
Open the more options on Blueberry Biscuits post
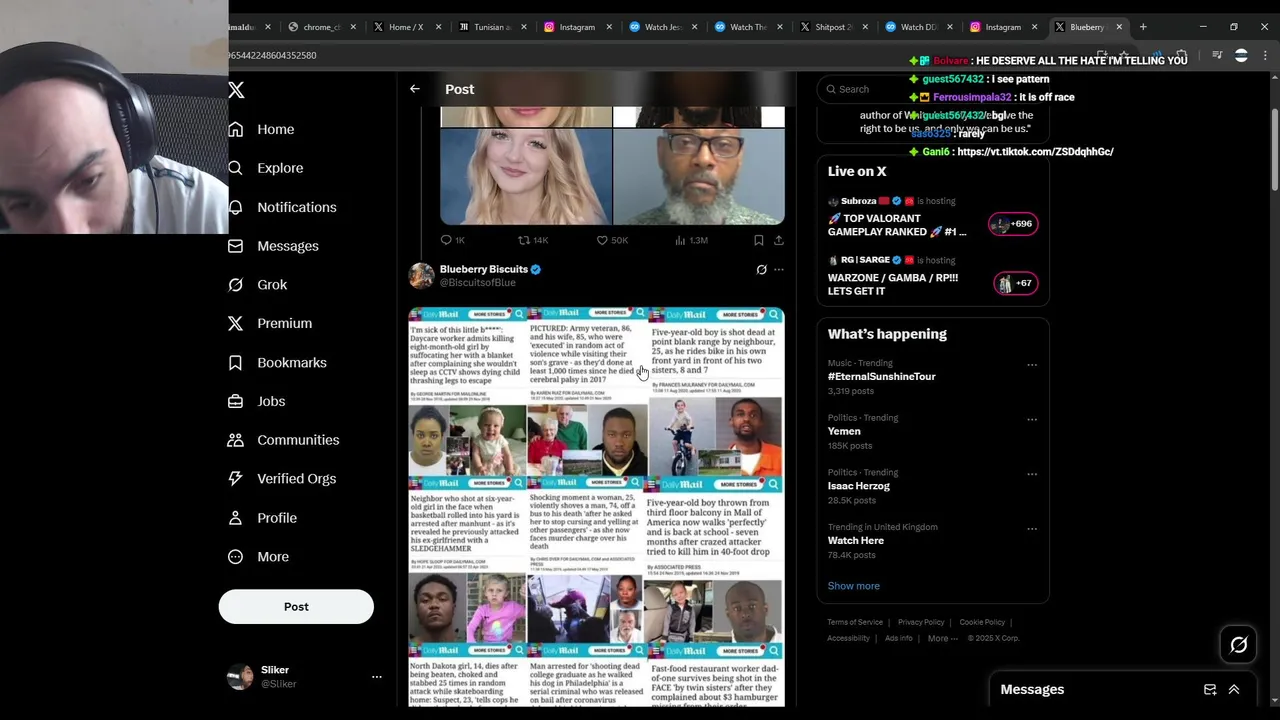[779, 270]
